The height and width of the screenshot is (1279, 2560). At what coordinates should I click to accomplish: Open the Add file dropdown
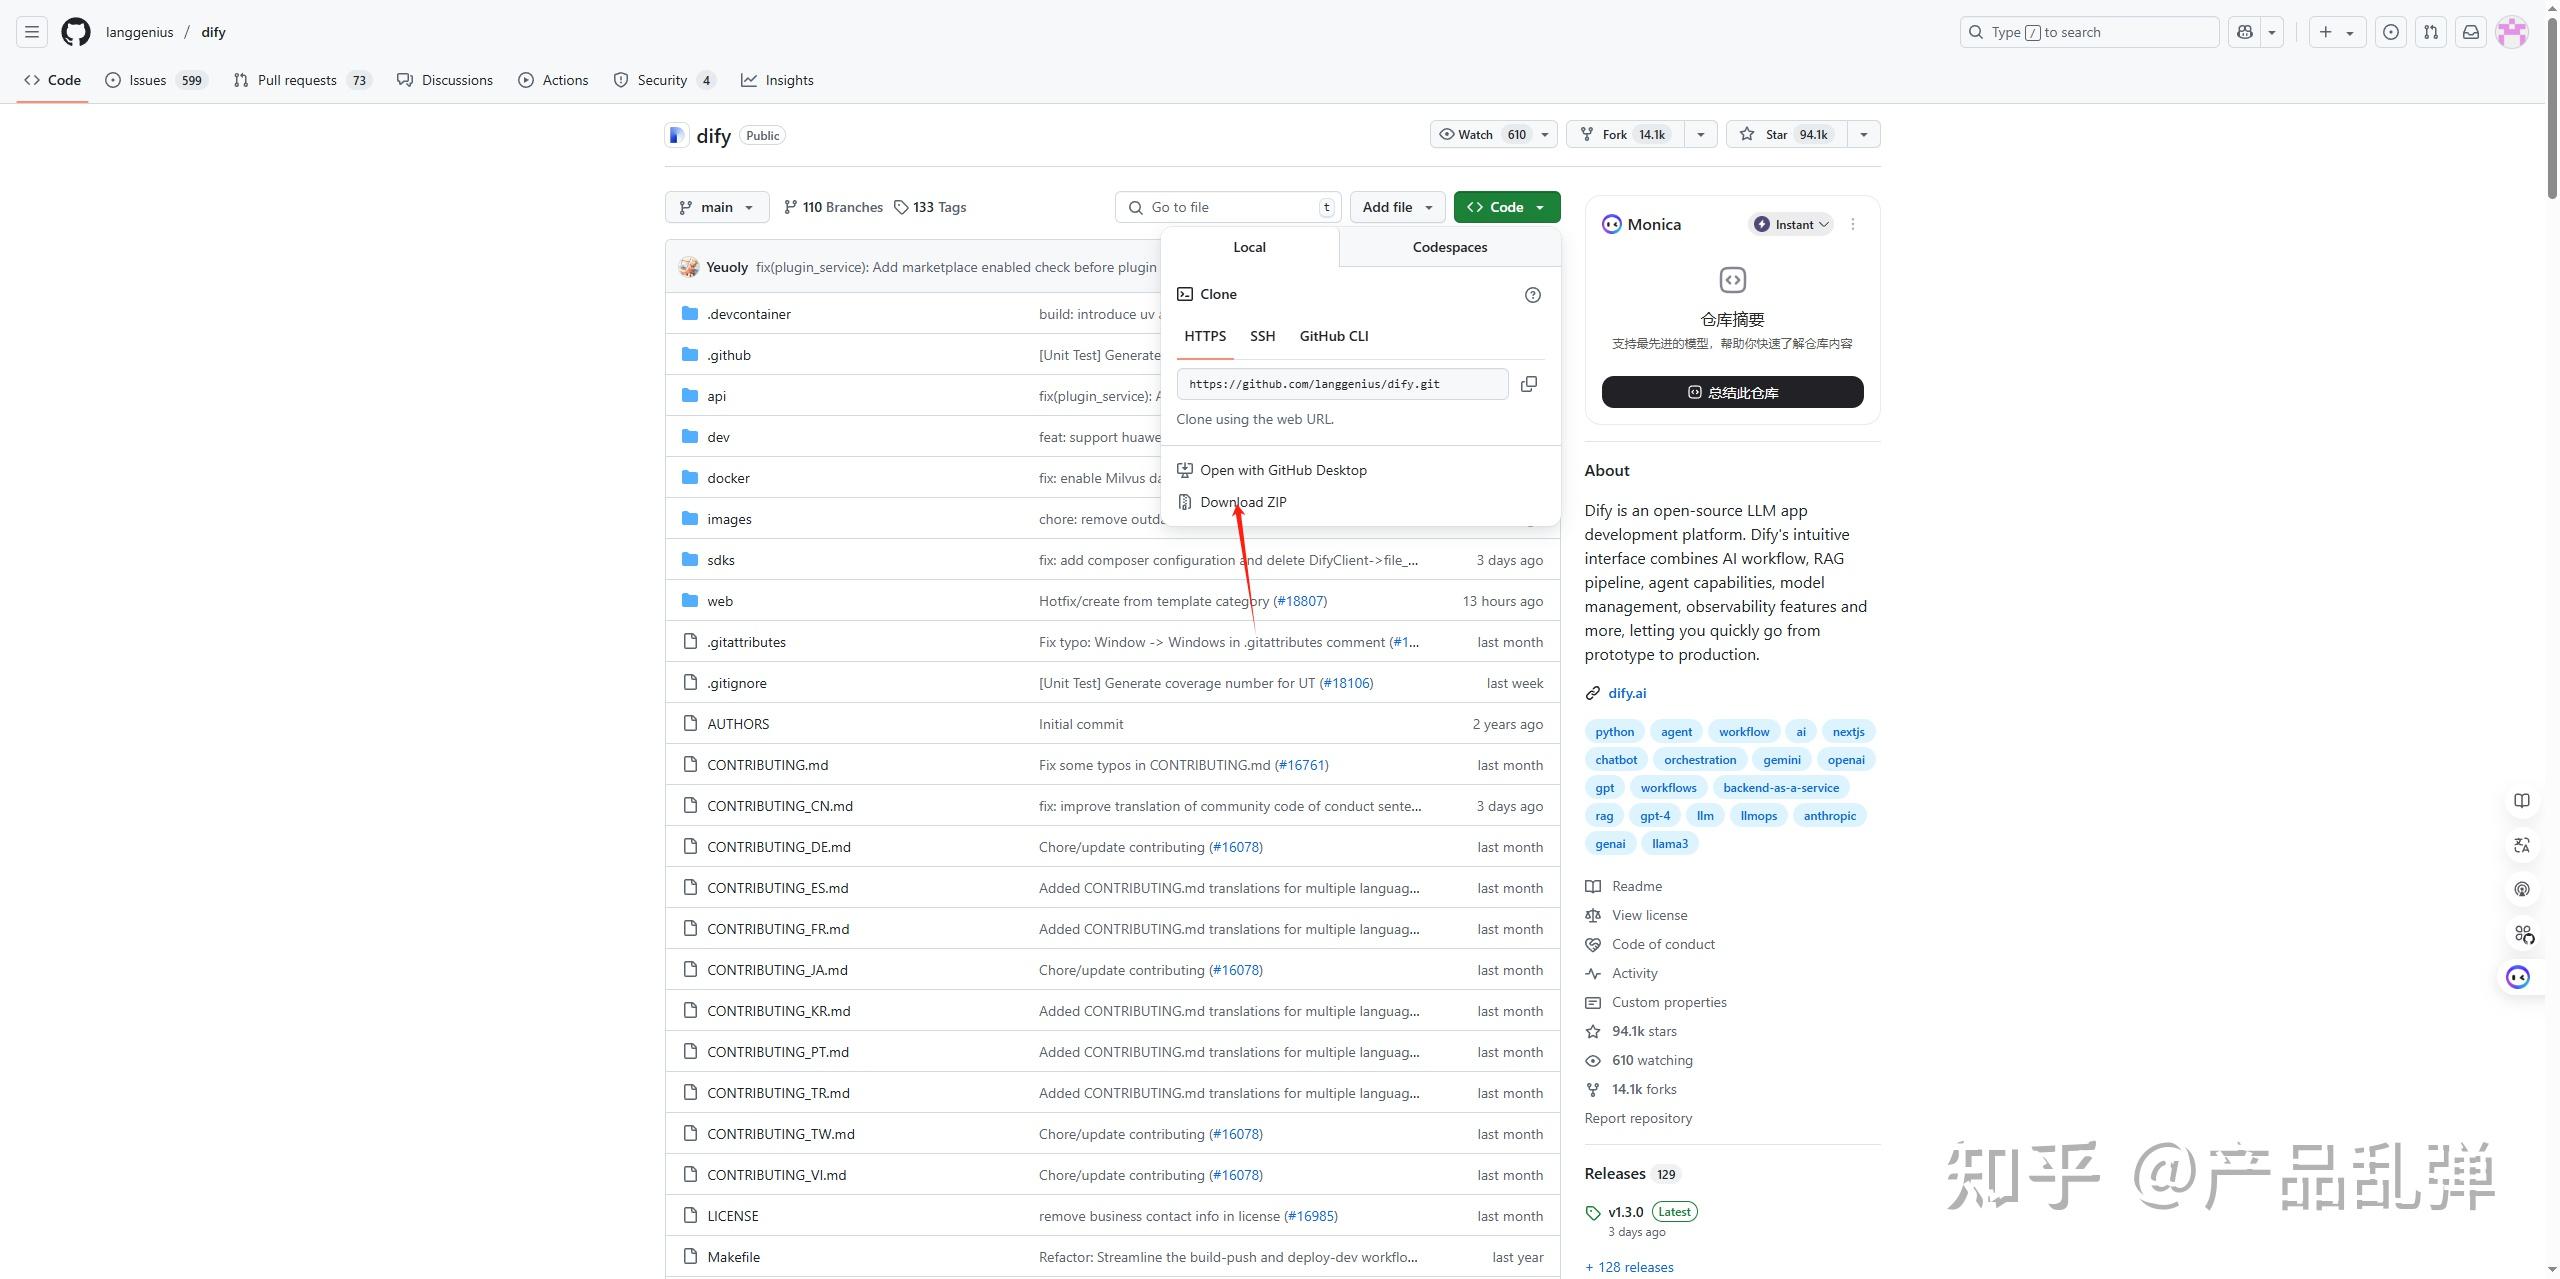tap(1397, 207)
